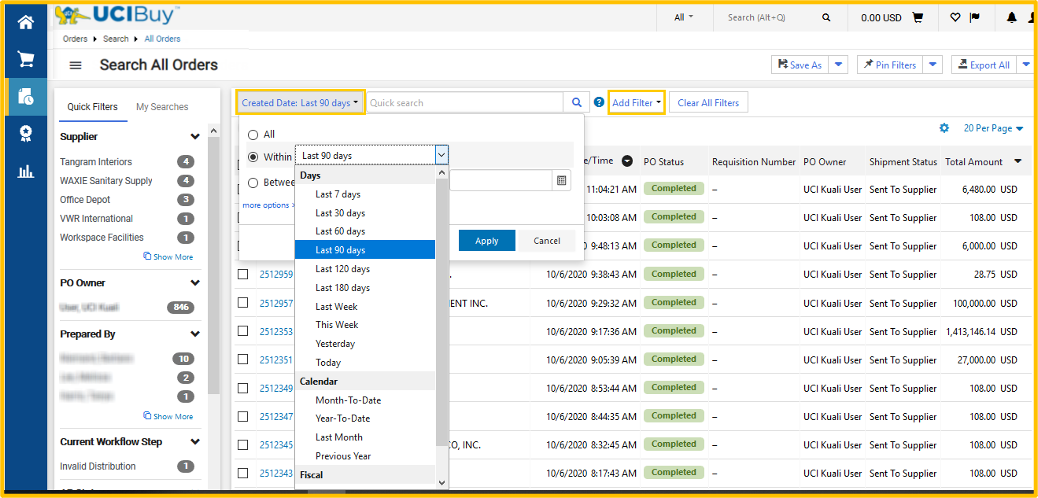Open the Save As arrow dropdown
This screenshot has width=1038, height=498.
click(x=838, y=65)
